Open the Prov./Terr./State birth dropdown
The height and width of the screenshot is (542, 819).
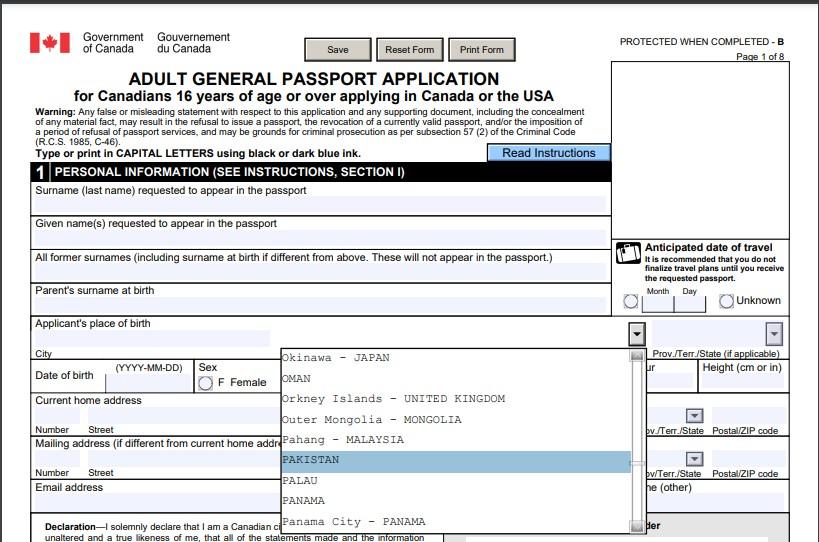(x=774, y=334)
